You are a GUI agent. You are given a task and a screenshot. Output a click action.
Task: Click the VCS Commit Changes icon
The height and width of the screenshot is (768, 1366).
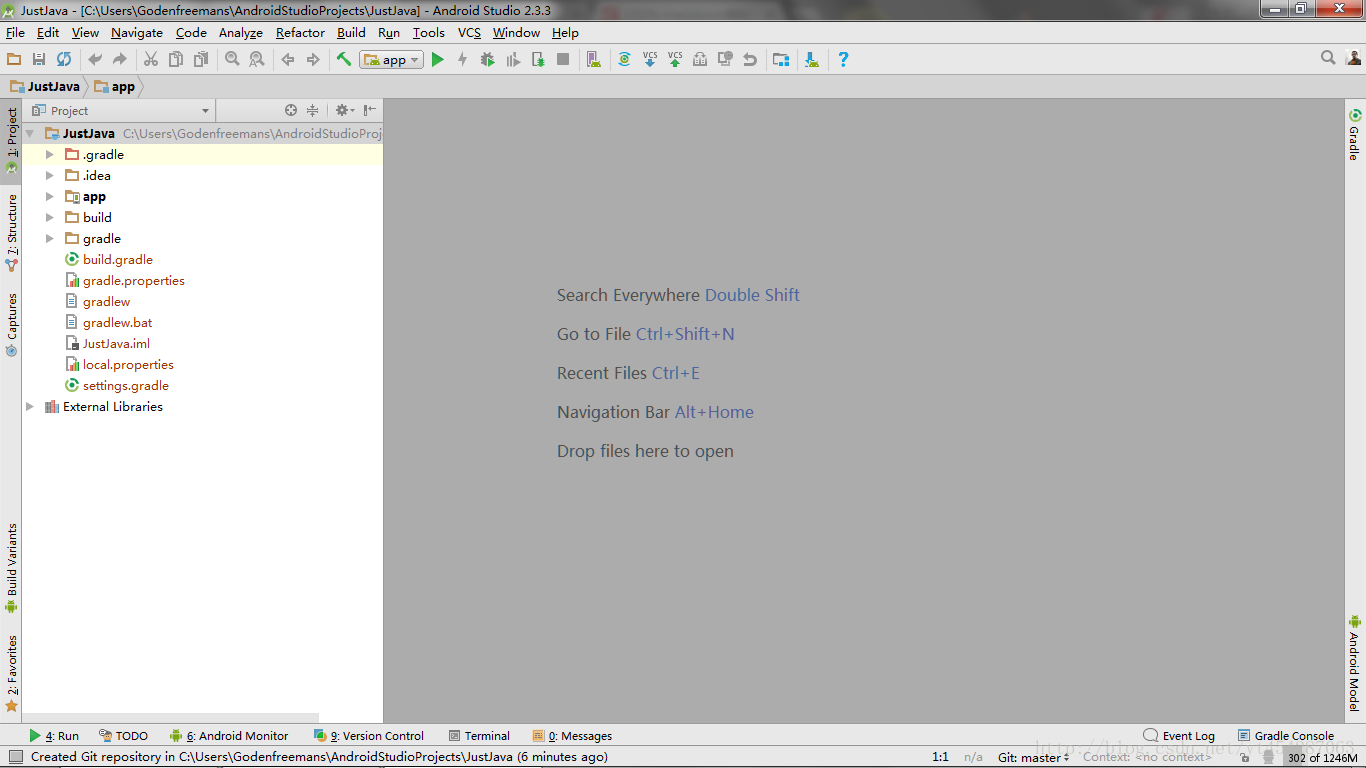[x=675, y=60]
